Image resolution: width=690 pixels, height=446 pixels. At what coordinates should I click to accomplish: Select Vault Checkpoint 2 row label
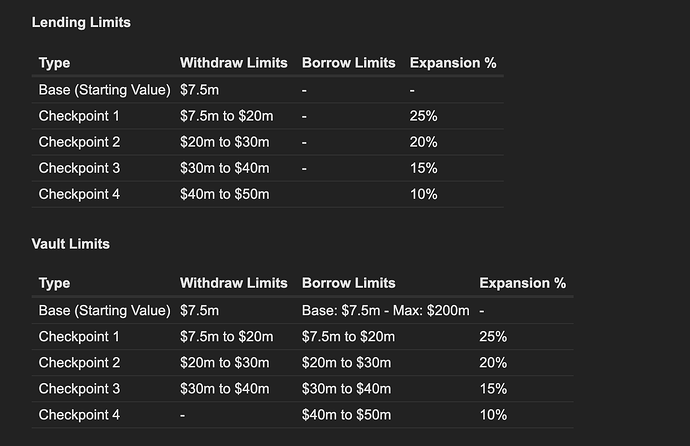tap(79, 362)
